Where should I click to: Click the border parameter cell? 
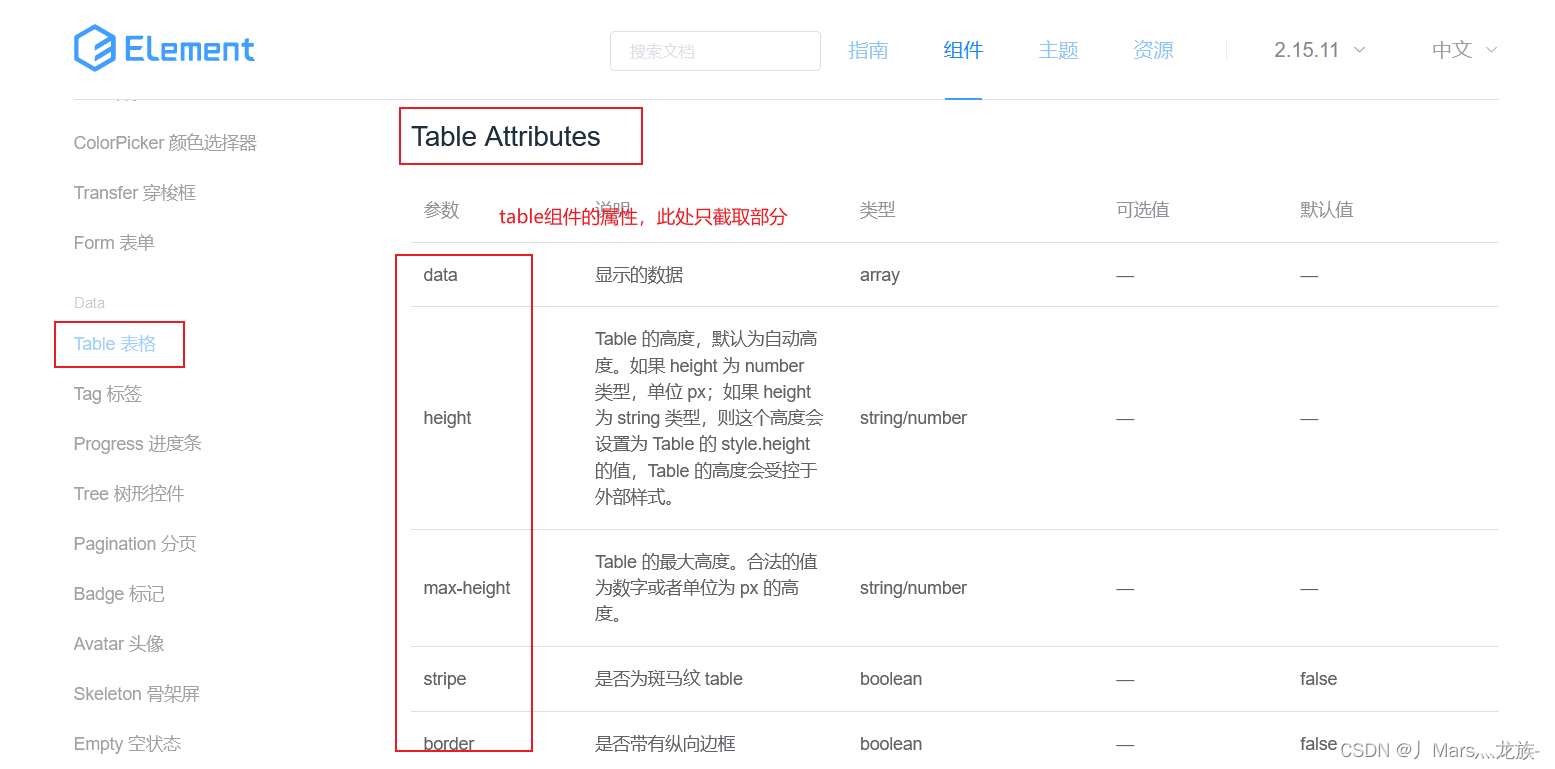click(x=449, y=744)
